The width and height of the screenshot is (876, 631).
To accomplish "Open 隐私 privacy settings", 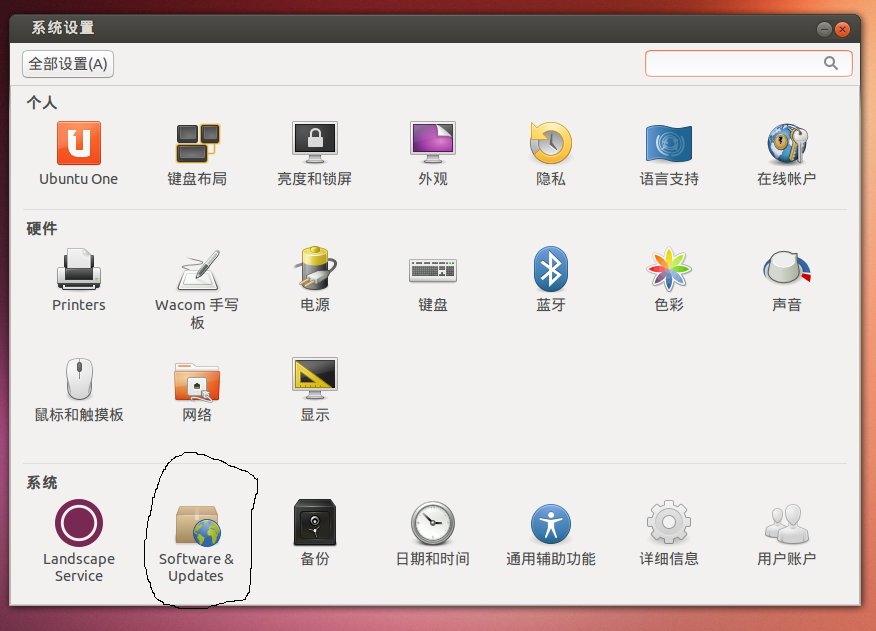I will [x=551, y=154].
